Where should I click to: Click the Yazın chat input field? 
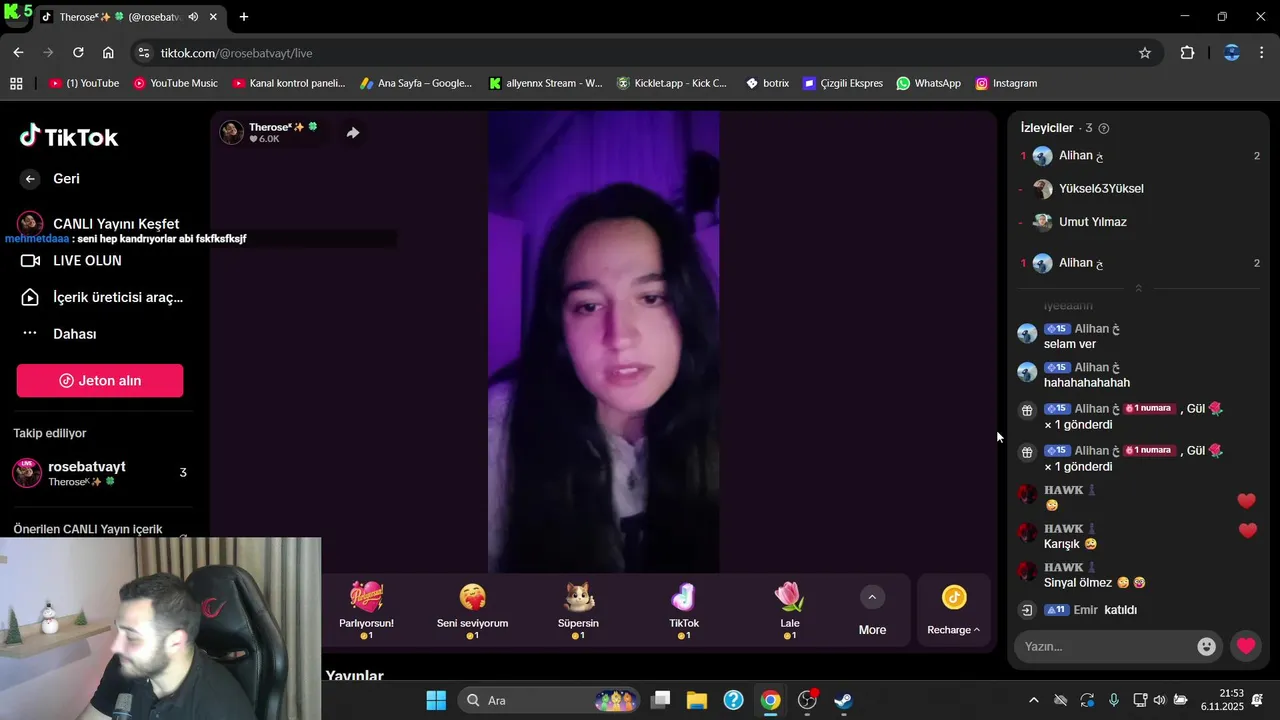click(1105, 646)
